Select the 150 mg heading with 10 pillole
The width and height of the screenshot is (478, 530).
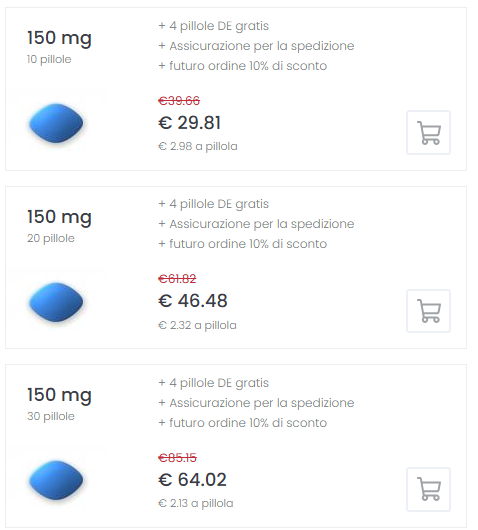[x=59, y=38]
